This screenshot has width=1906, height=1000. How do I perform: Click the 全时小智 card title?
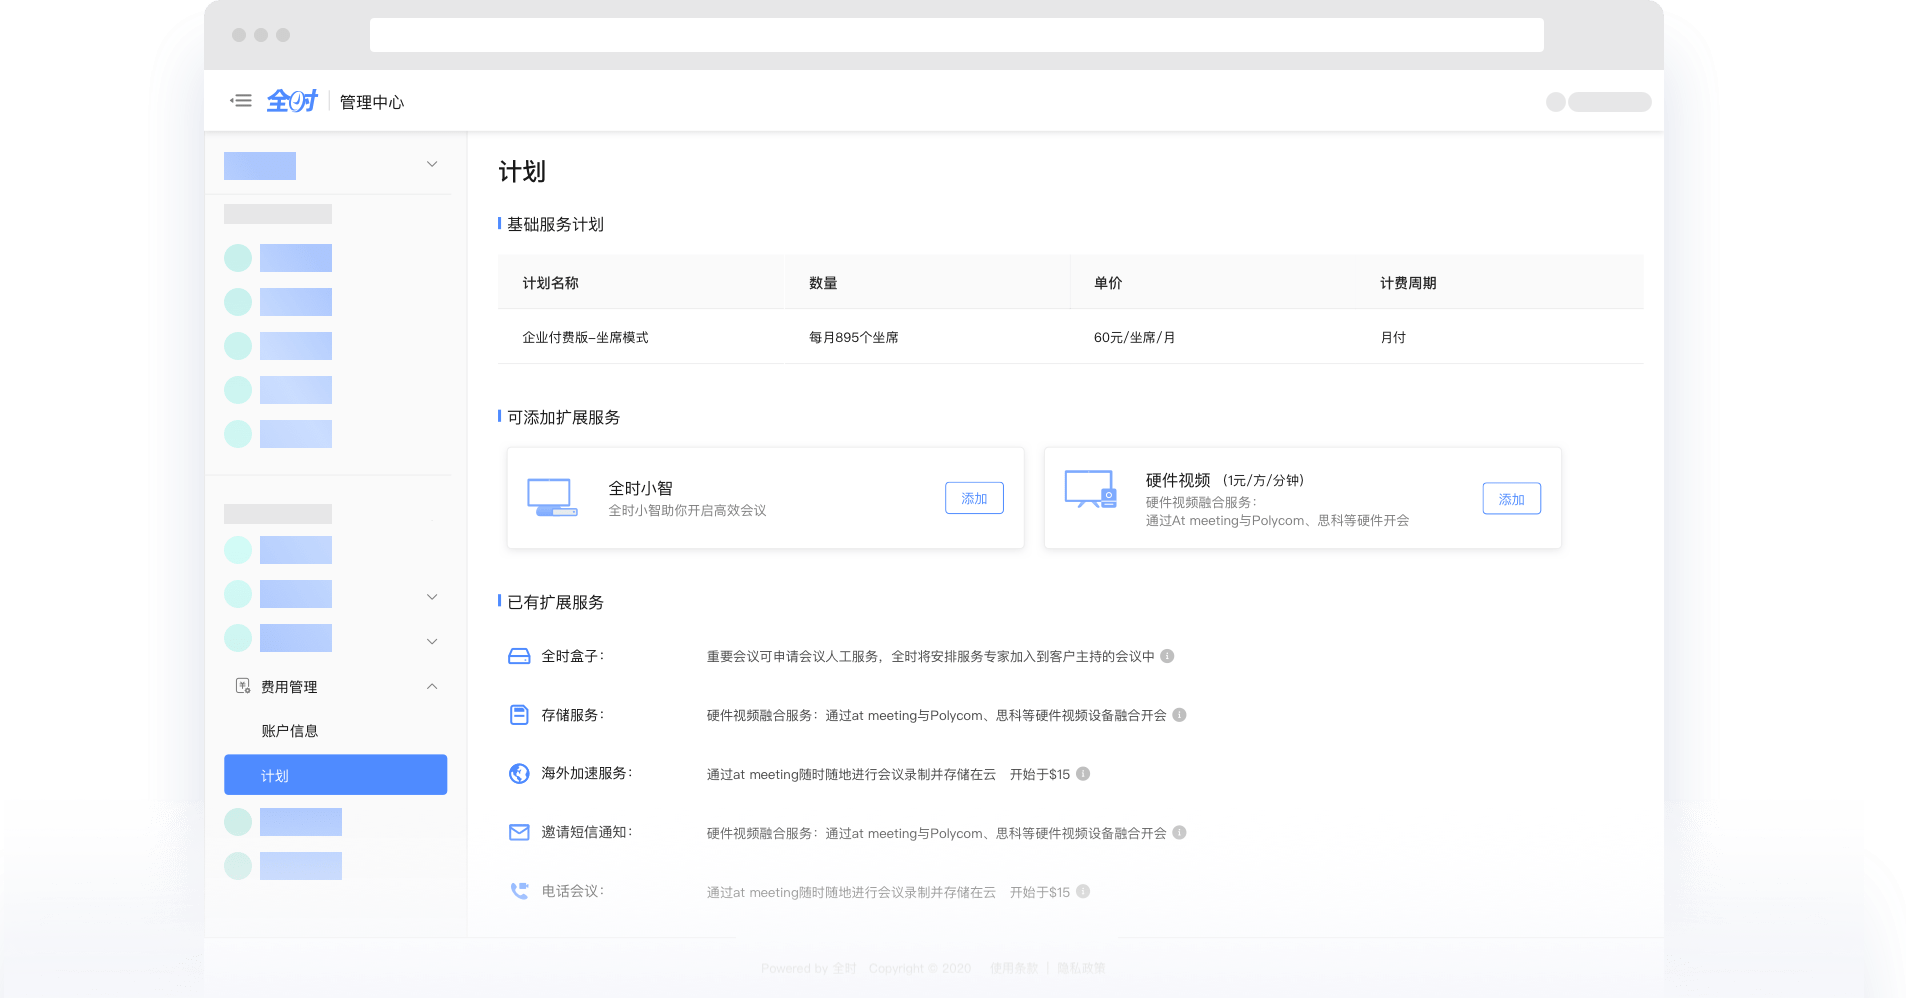coord(640,488)
